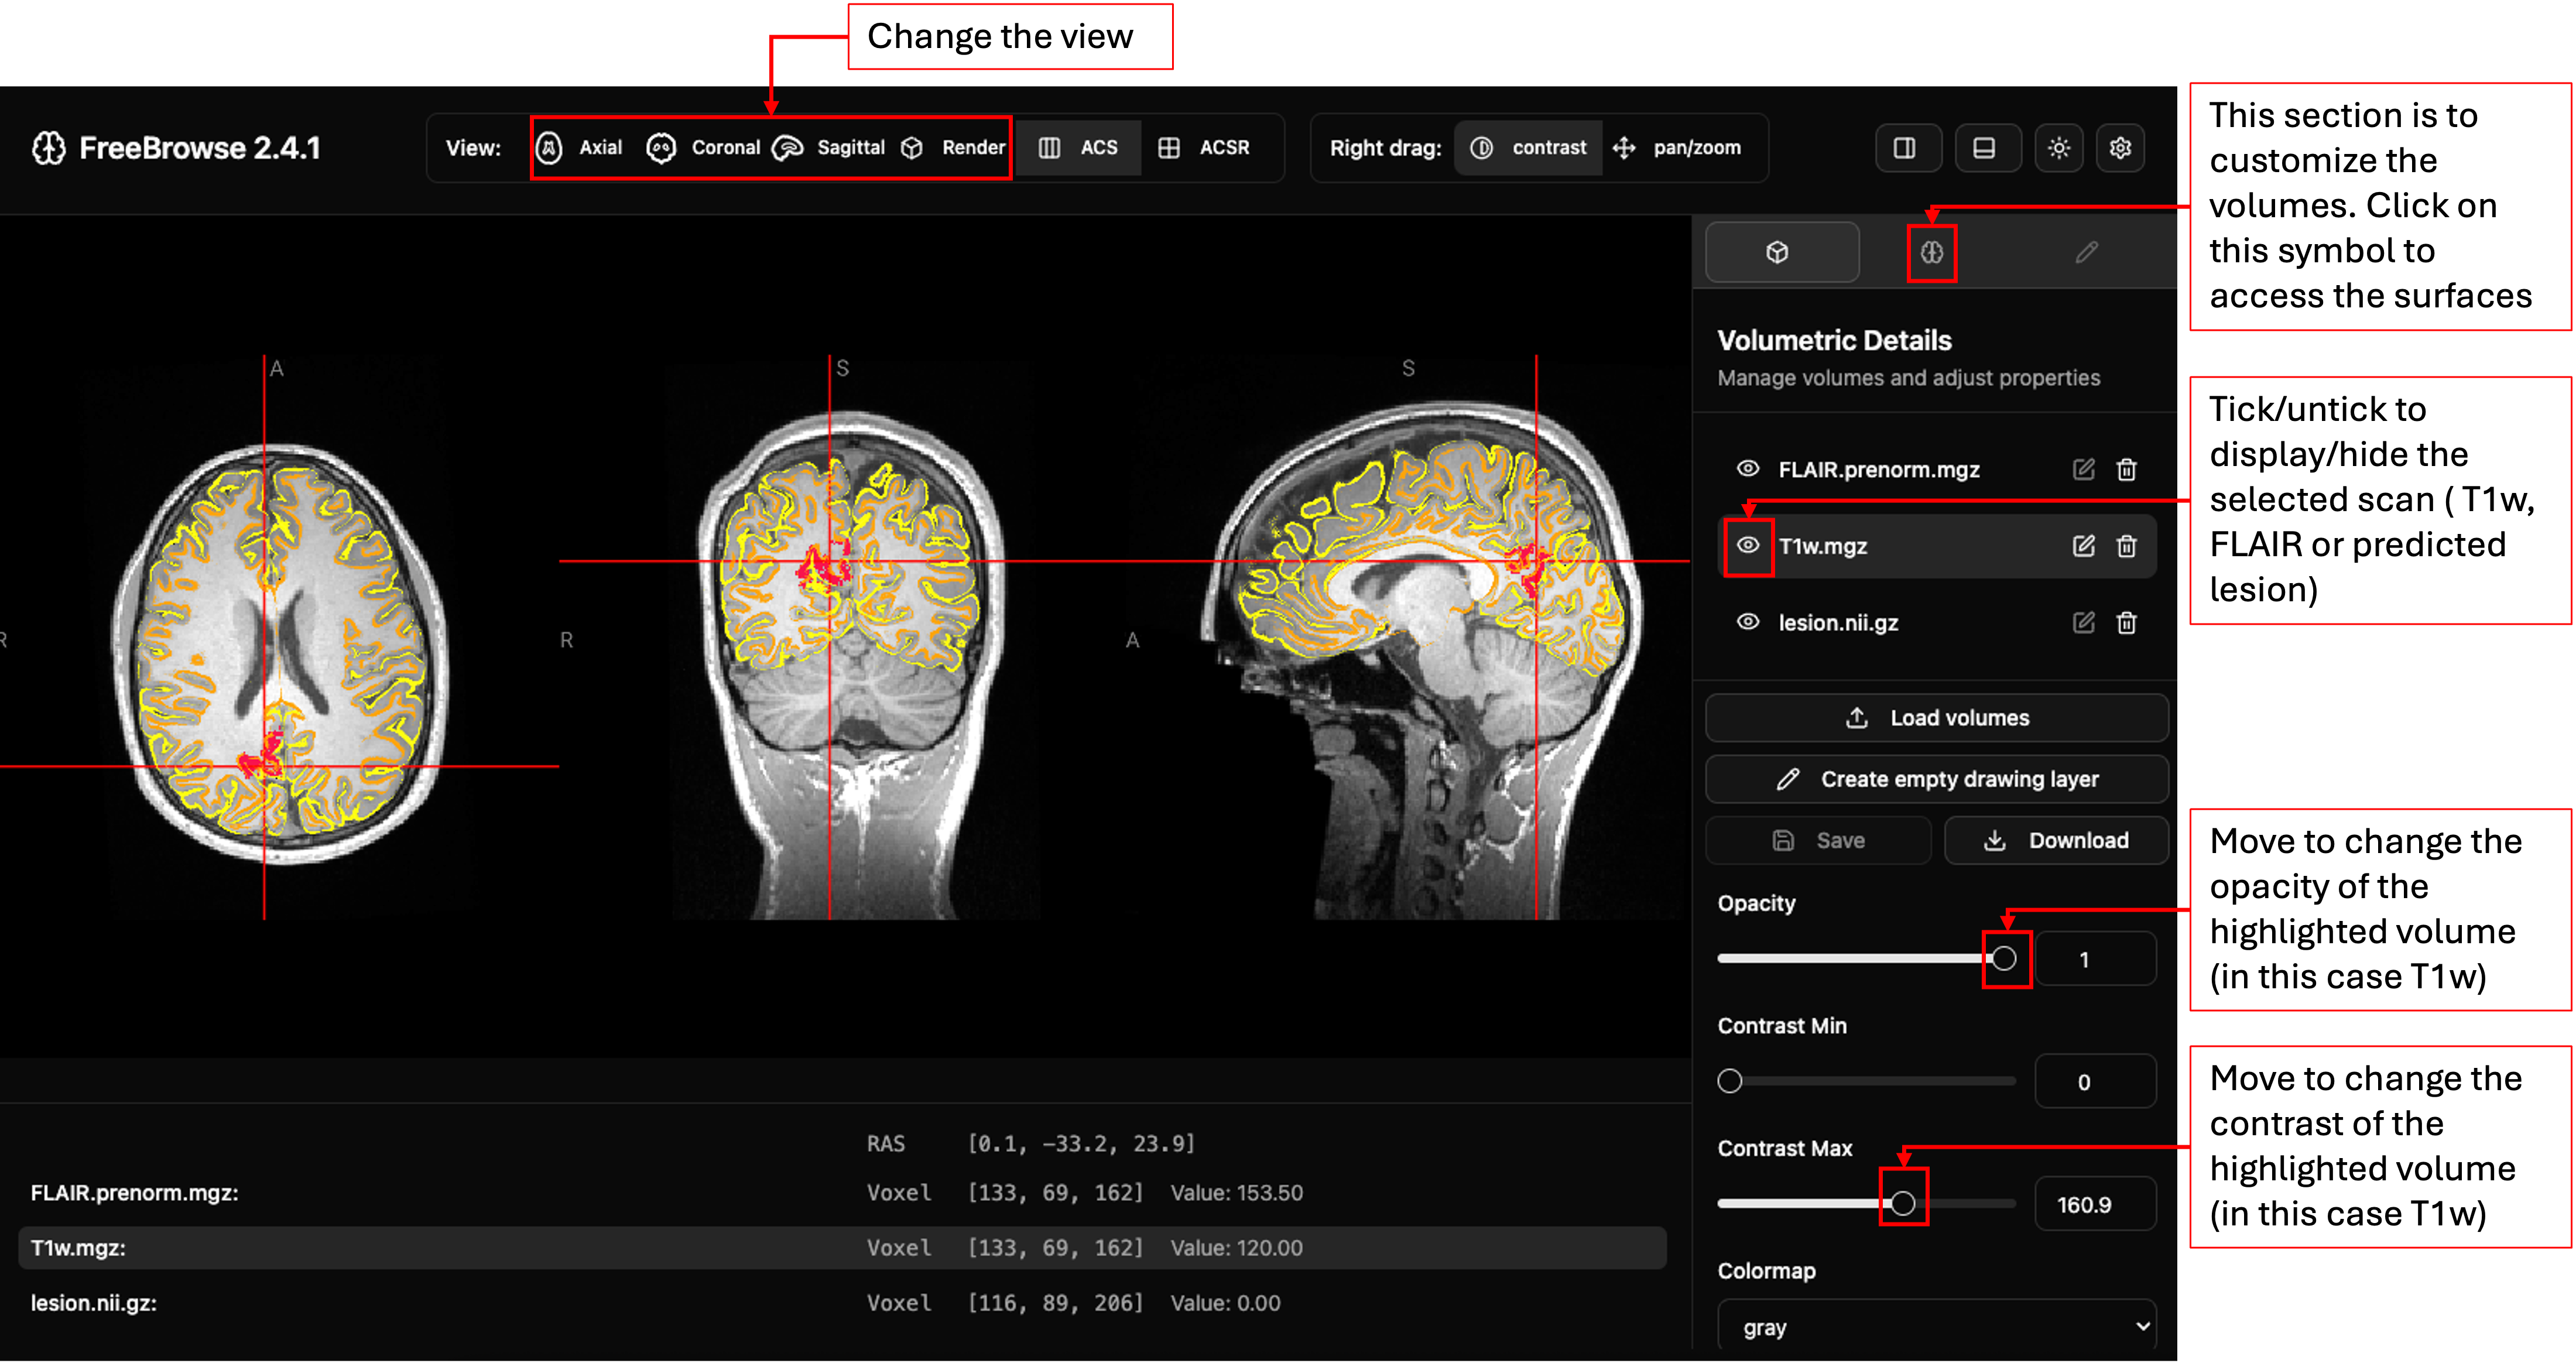This screenshot has width=2576, height=1363.
Task: Set right drag to pan/zoom
Action: [1677, 148]
